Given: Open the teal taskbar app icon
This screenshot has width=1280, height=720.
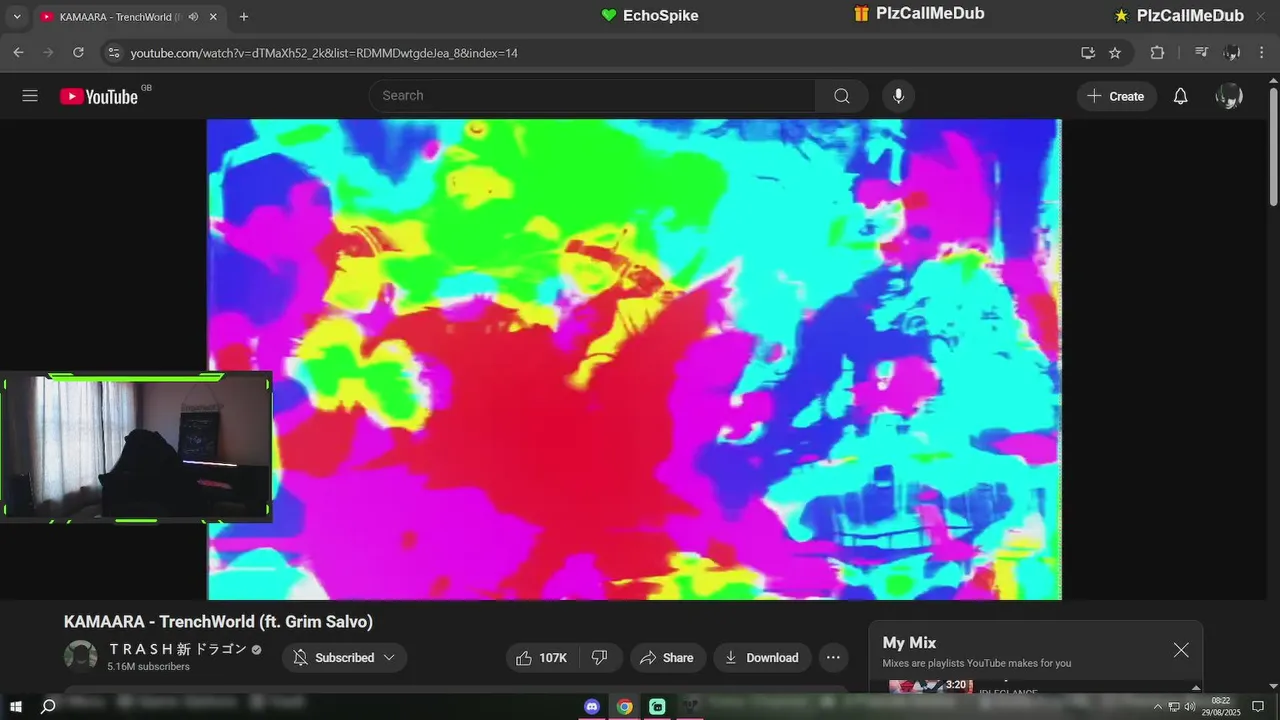Looking at the screenshot, I should 657,707.
